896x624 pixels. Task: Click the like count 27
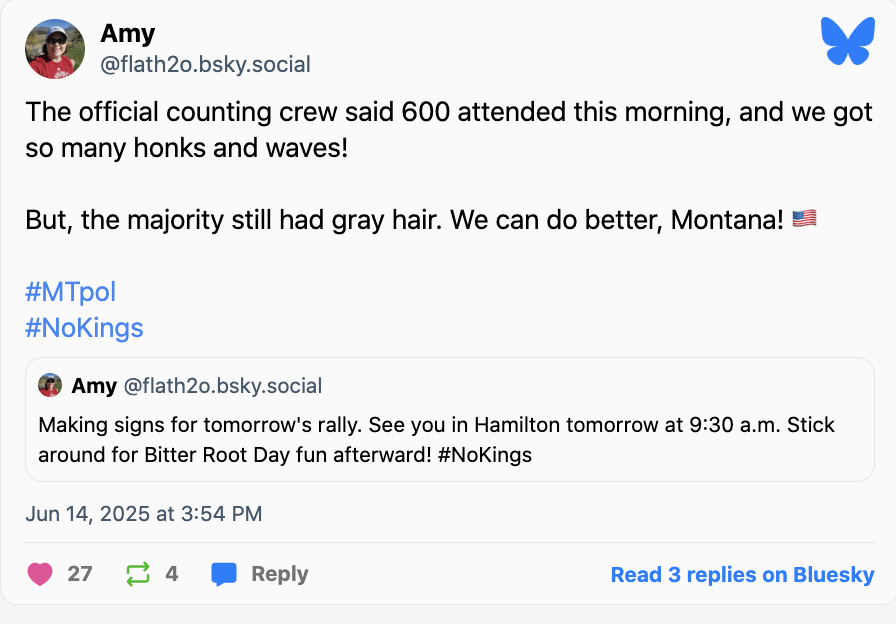tap(80, 574)
